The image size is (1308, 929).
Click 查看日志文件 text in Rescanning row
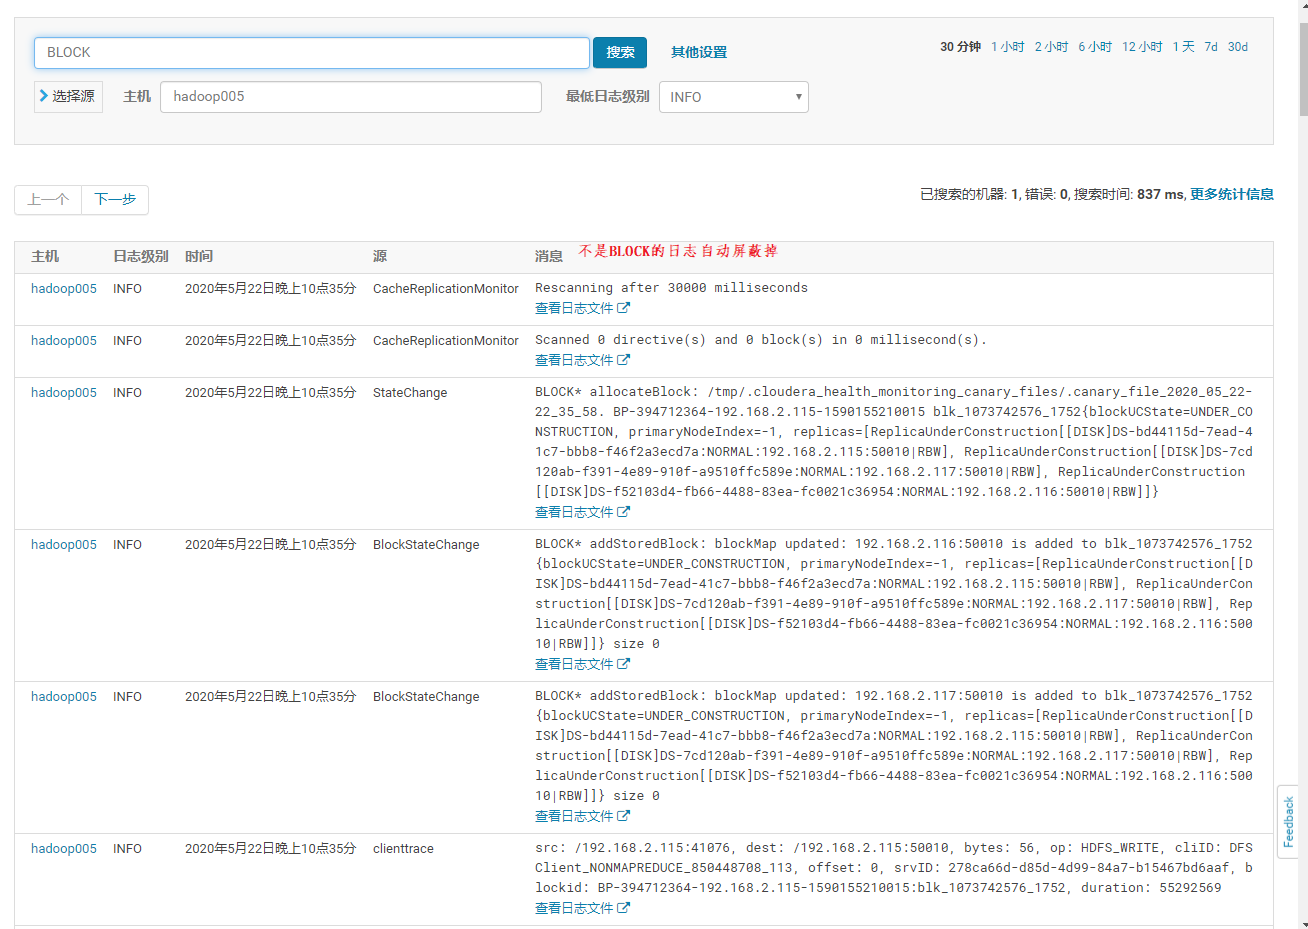(574, 308)
